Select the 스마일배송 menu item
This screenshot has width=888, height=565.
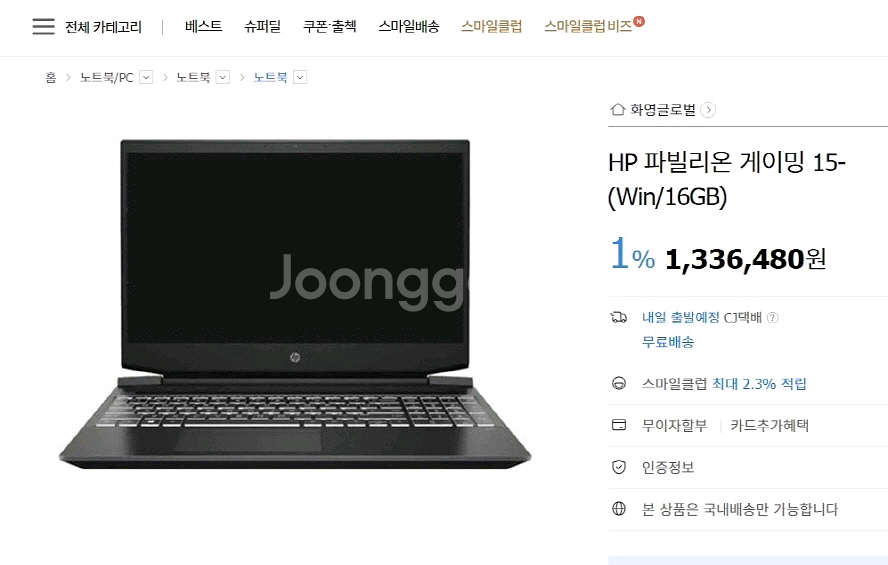point(408,27)
